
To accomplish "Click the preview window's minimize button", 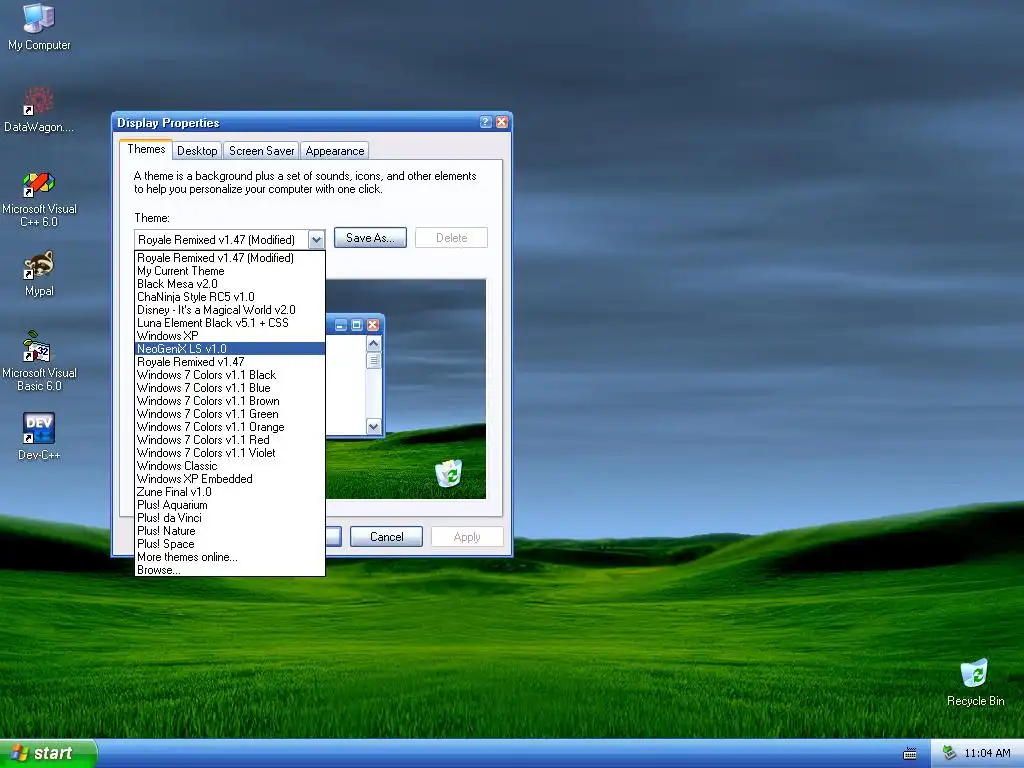I will click(341, 325).
